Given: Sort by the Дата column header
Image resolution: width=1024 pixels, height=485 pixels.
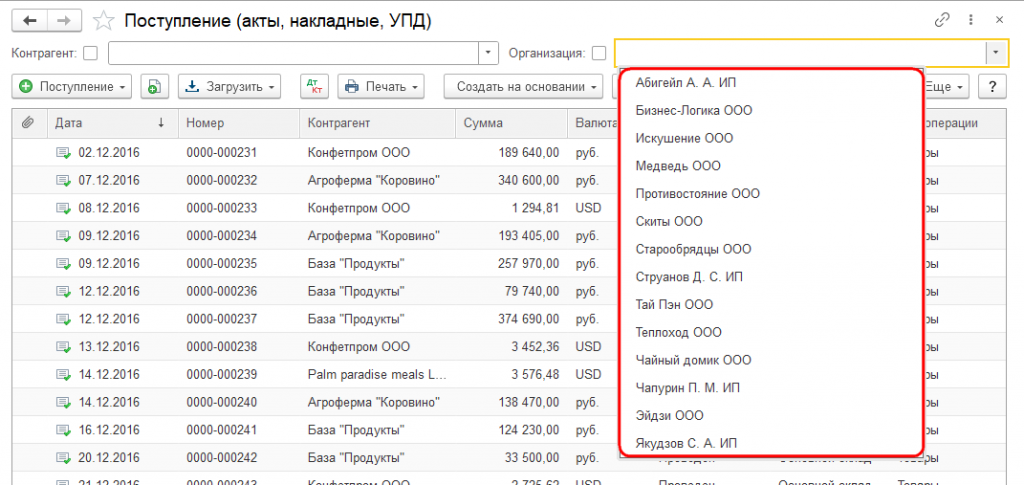Looking at the screenshot, I should coord(112,123).
